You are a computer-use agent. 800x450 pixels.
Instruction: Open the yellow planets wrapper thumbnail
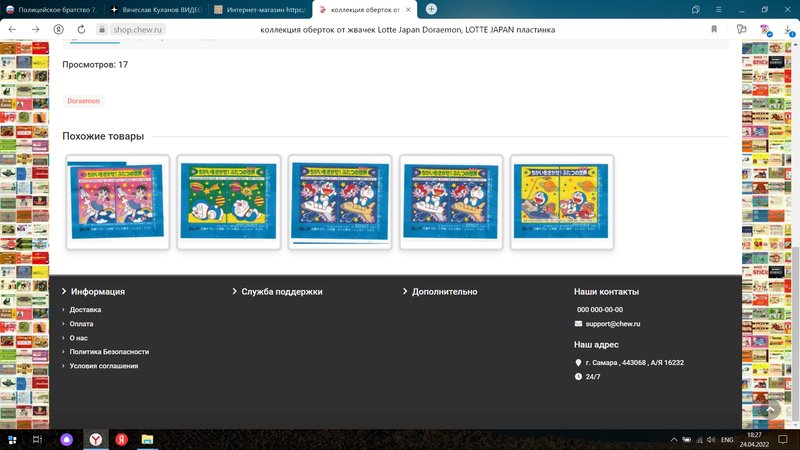pos(562,202)
